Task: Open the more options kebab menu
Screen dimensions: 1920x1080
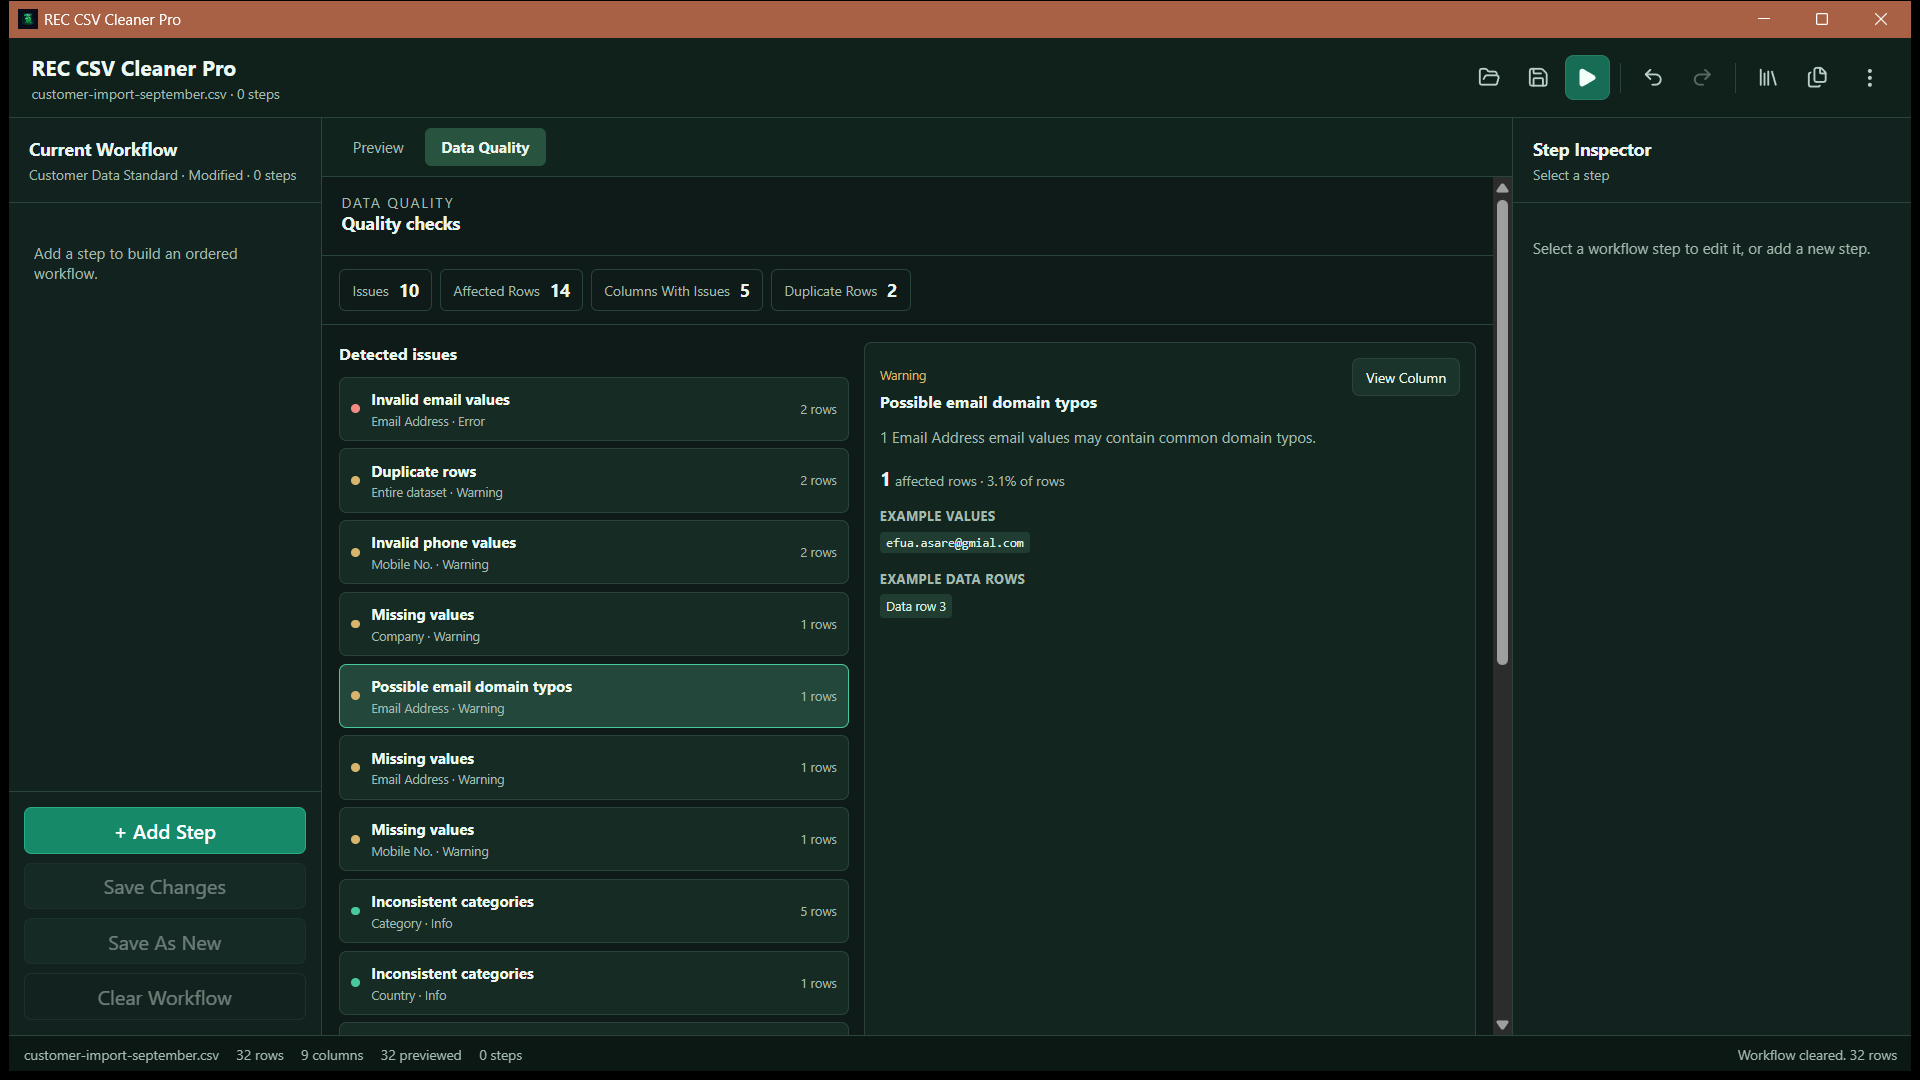Action: pos(1869,78)
